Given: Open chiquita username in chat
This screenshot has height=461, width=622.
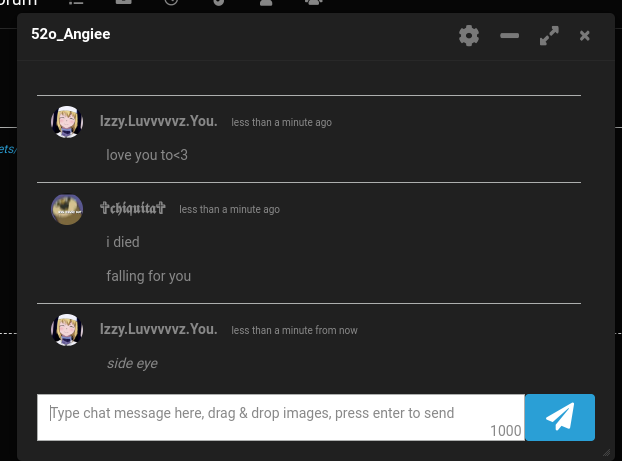Looking at the screenshot, I should (132, 208).
